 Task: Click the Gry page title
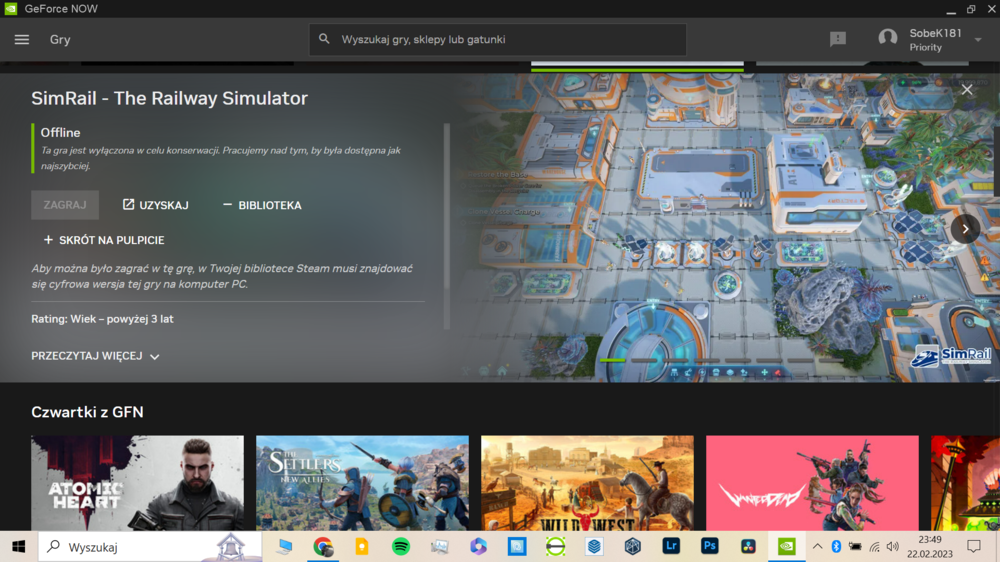pyautogui.click(x=60, y=40)
